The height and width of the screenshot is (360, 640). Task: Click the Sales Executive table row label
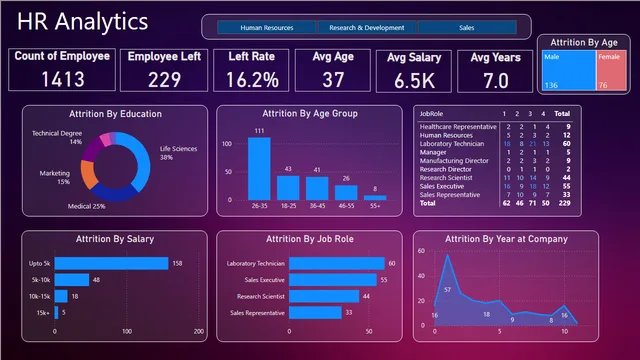[442, 186]
